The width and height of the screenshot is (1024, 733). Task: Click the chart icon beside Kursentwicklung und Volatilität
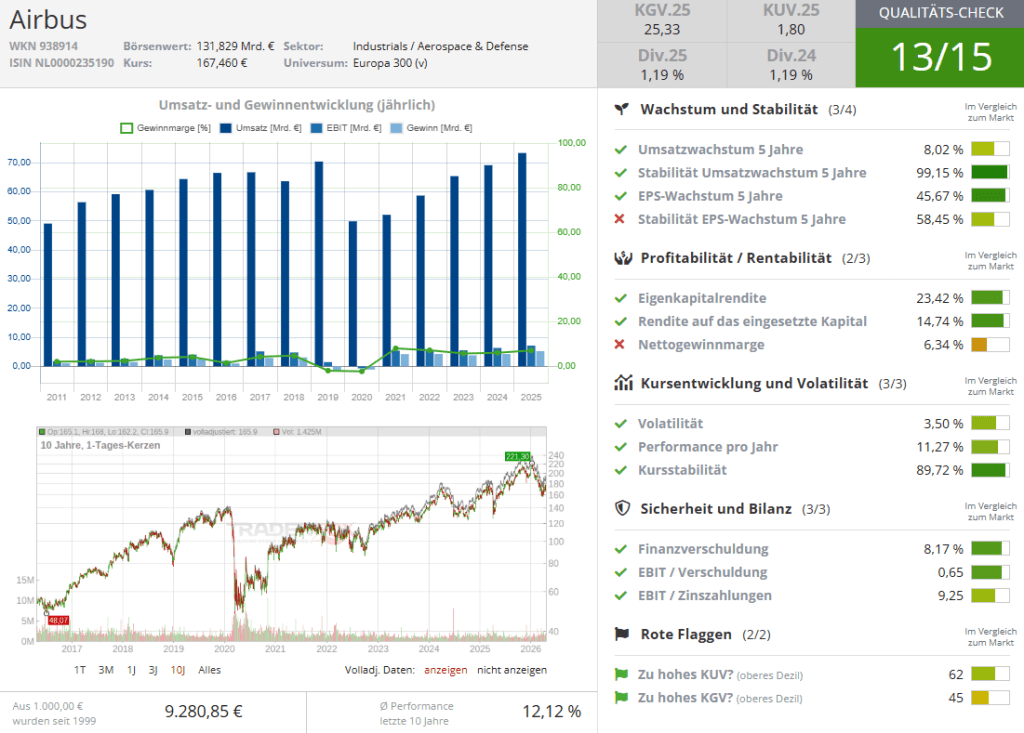622,383
